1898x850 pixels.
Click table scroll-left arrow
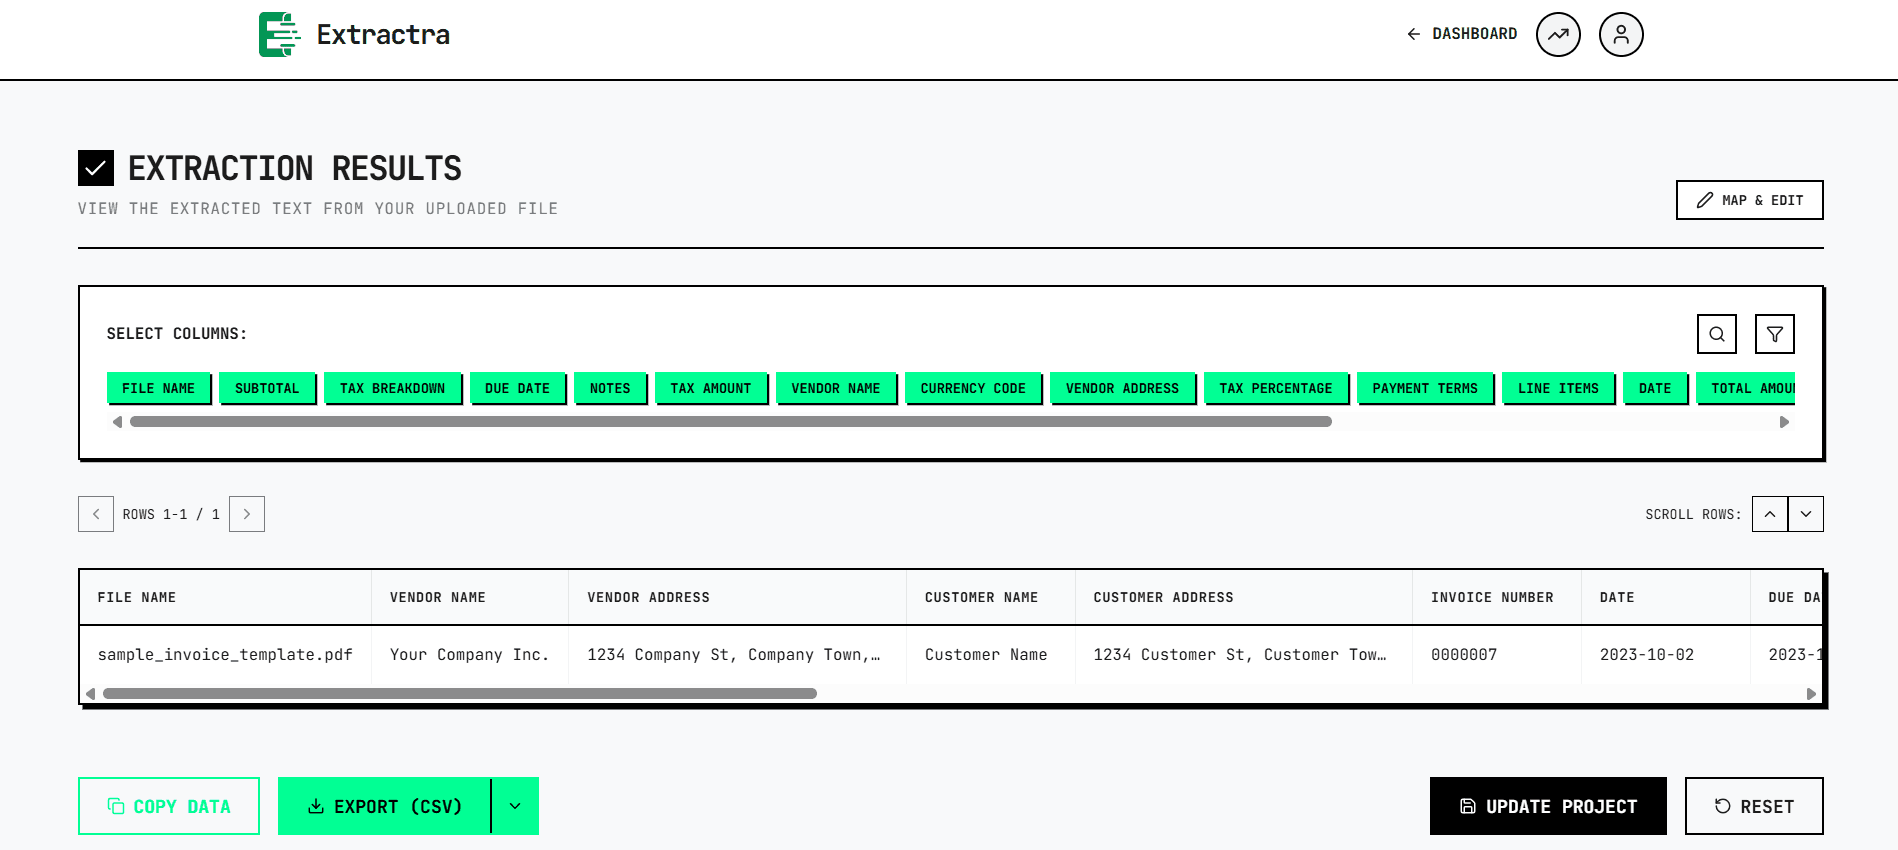[x=91, y=693]
